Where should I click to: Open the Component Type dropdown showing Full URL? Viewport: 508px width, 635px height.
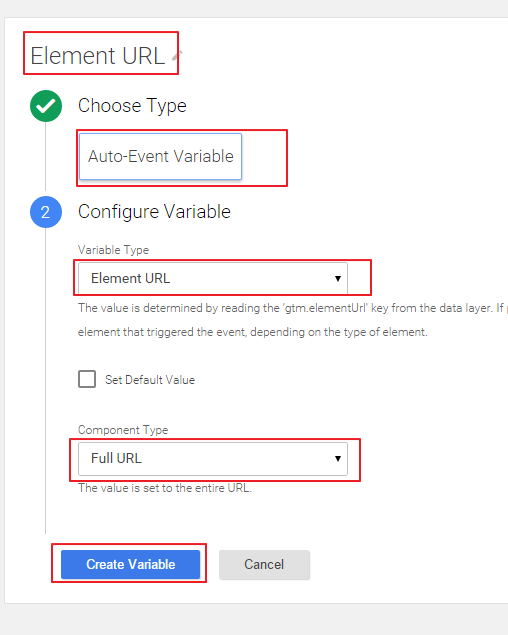[213, 458]
